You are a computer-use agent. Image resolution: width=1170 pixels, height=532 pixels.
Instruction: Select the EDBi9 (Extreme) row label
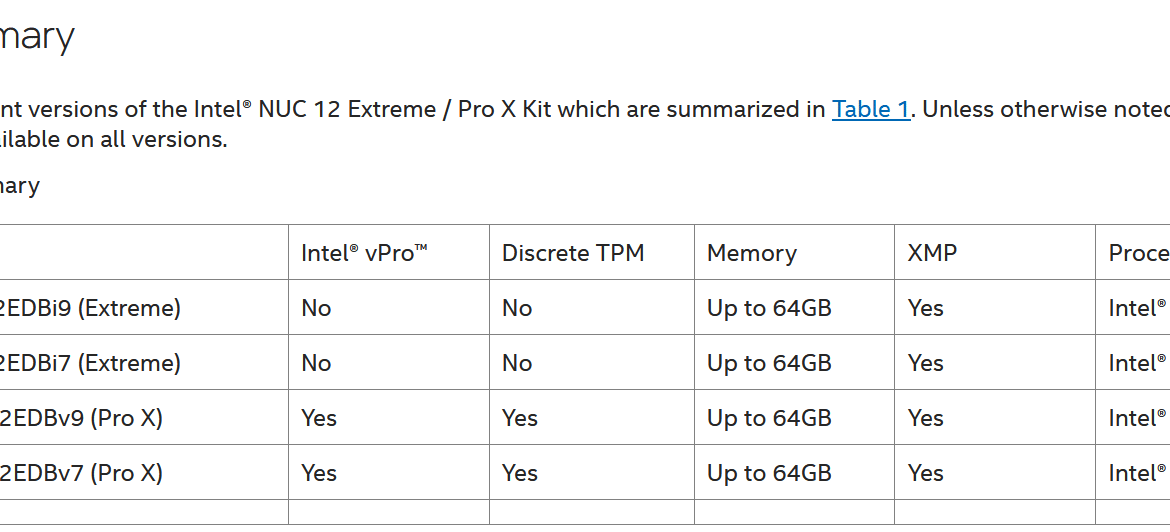coord(90,308)
